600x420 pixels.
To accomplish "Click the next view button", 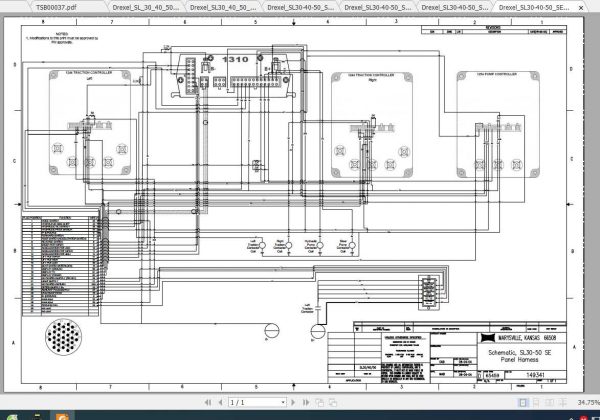I will pyautogui.click(x=333, y=402).
